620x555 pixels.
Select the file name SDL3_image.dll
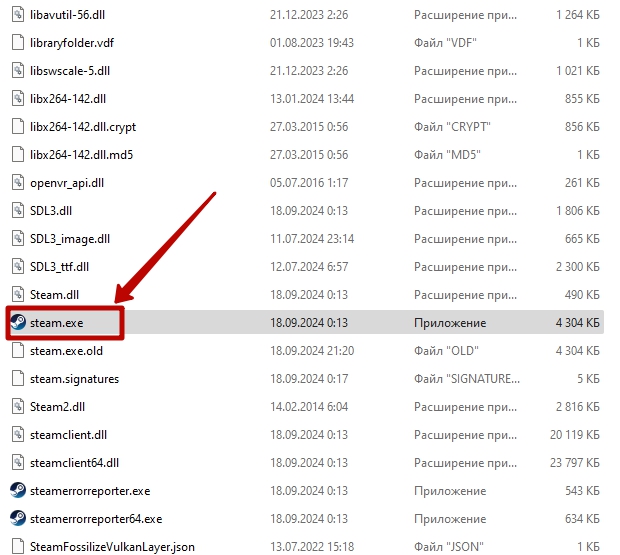click(x=70, y=239)
